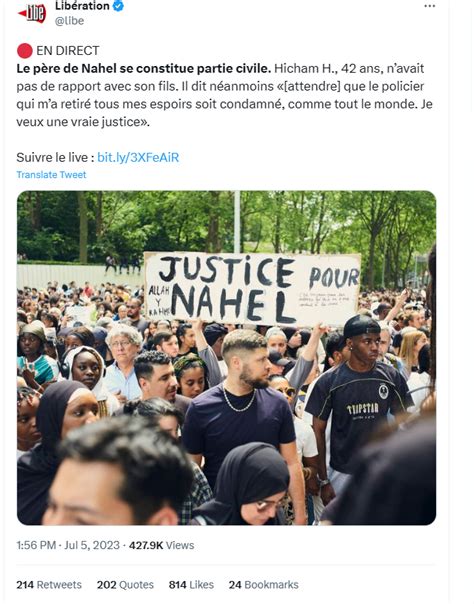Click the Libération account name
The image size is (474, 604).
point(82,6)
